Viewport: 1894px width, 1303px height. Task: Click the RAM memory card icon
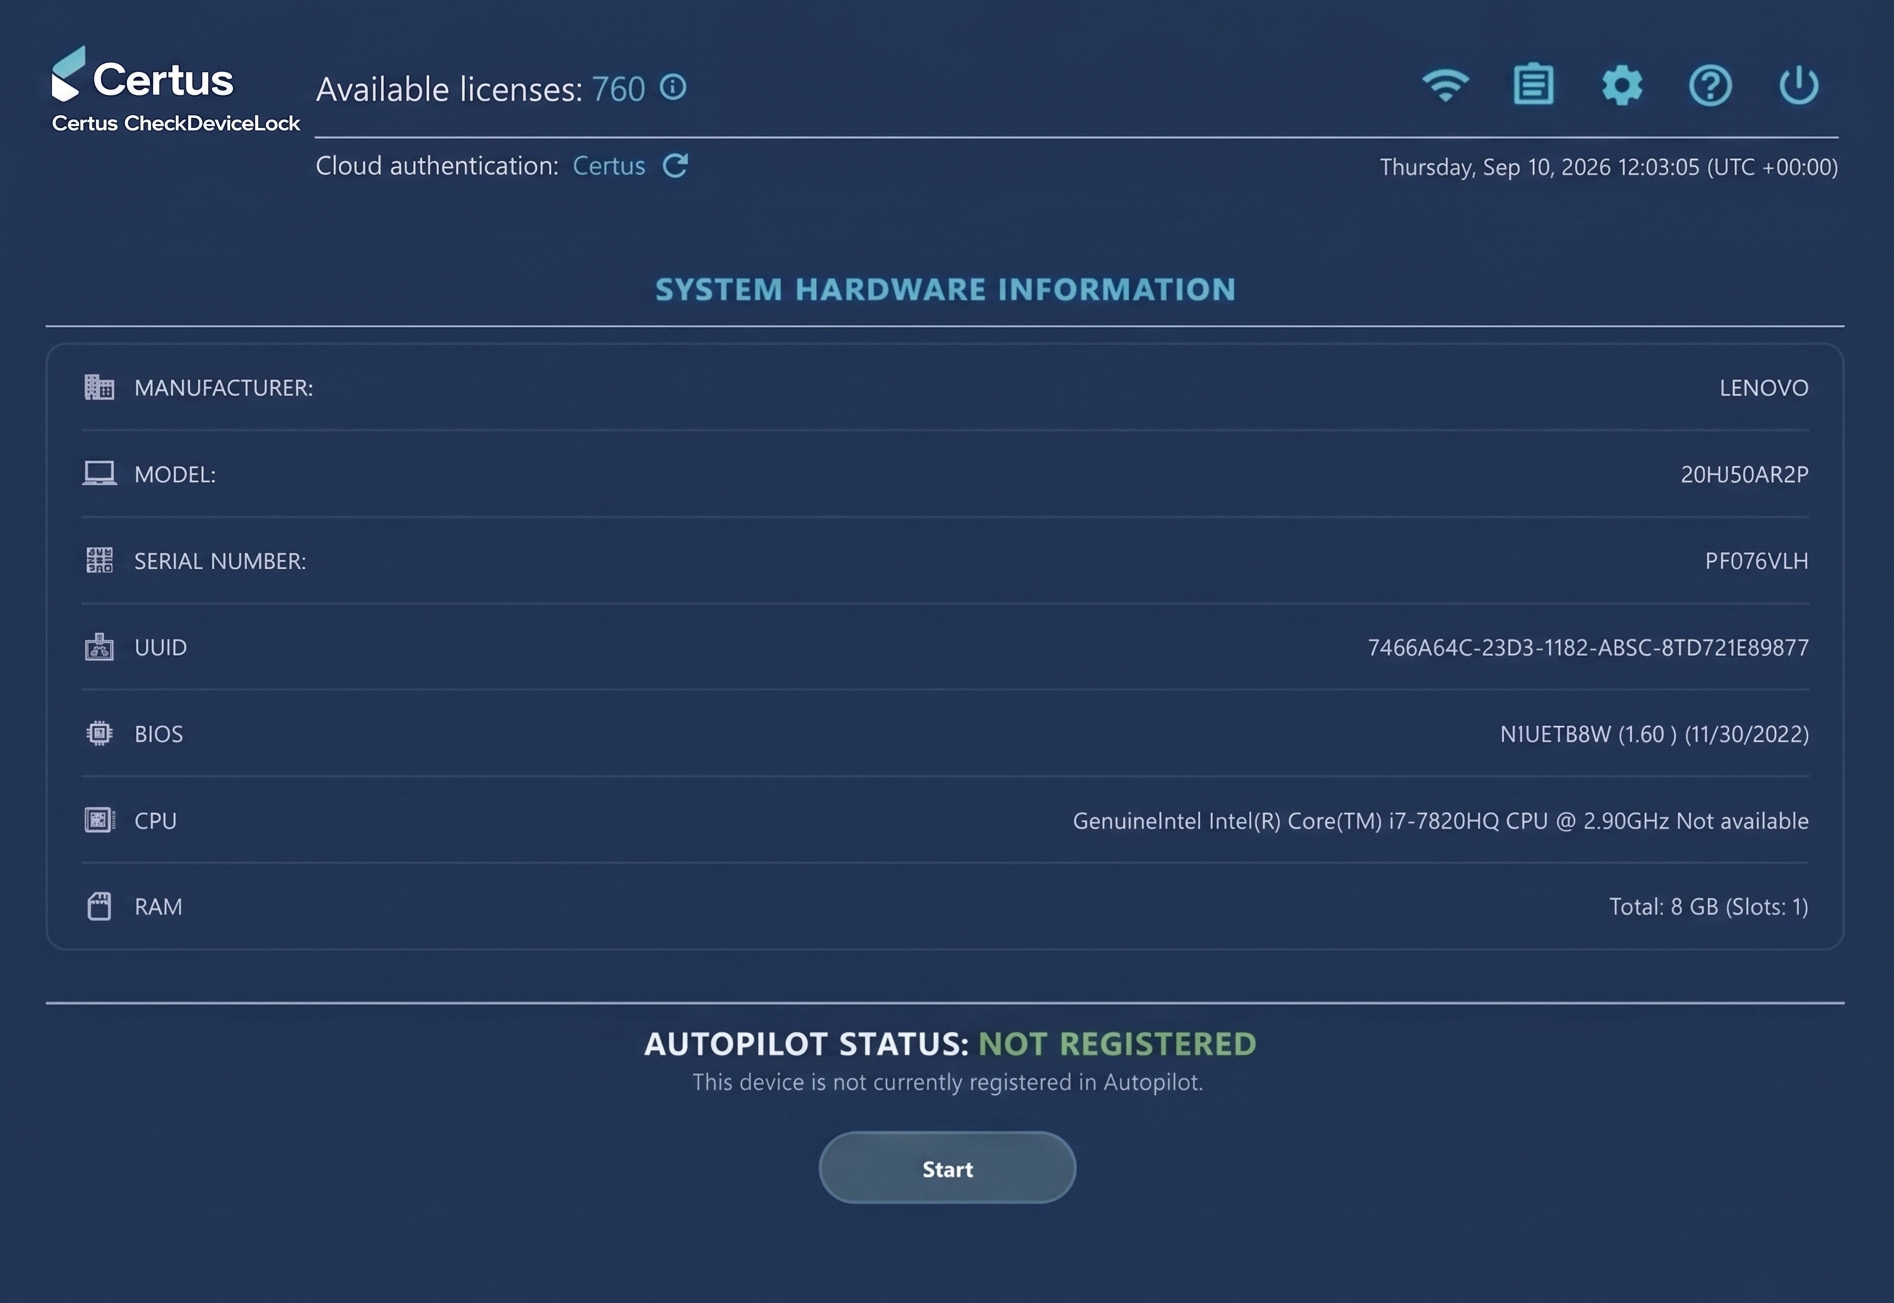(99, 906)
